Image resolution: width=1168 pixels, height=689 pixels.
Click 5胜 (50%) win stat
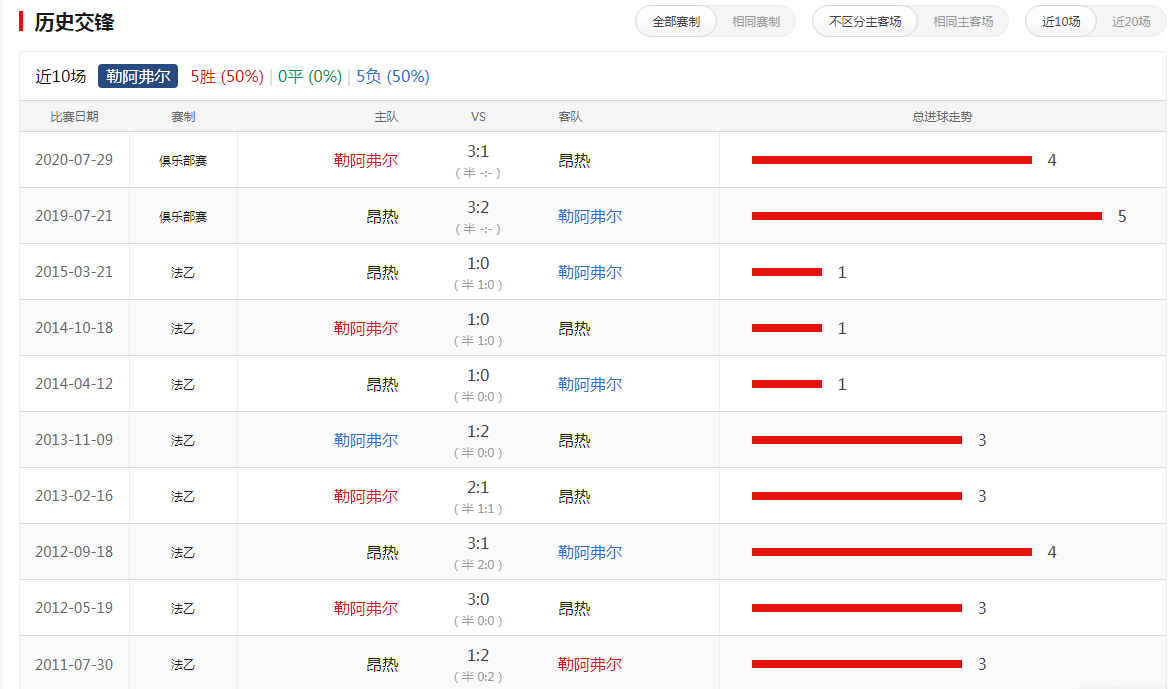pos(226,77)
